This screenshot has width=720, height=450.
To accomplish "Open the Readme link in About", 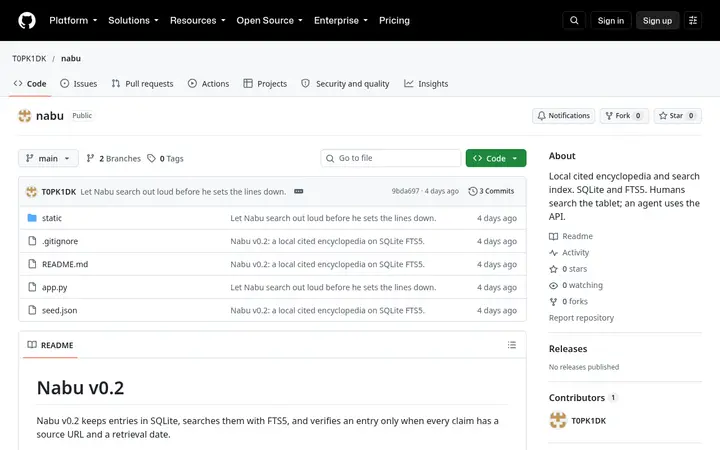I will coord(571,236).
